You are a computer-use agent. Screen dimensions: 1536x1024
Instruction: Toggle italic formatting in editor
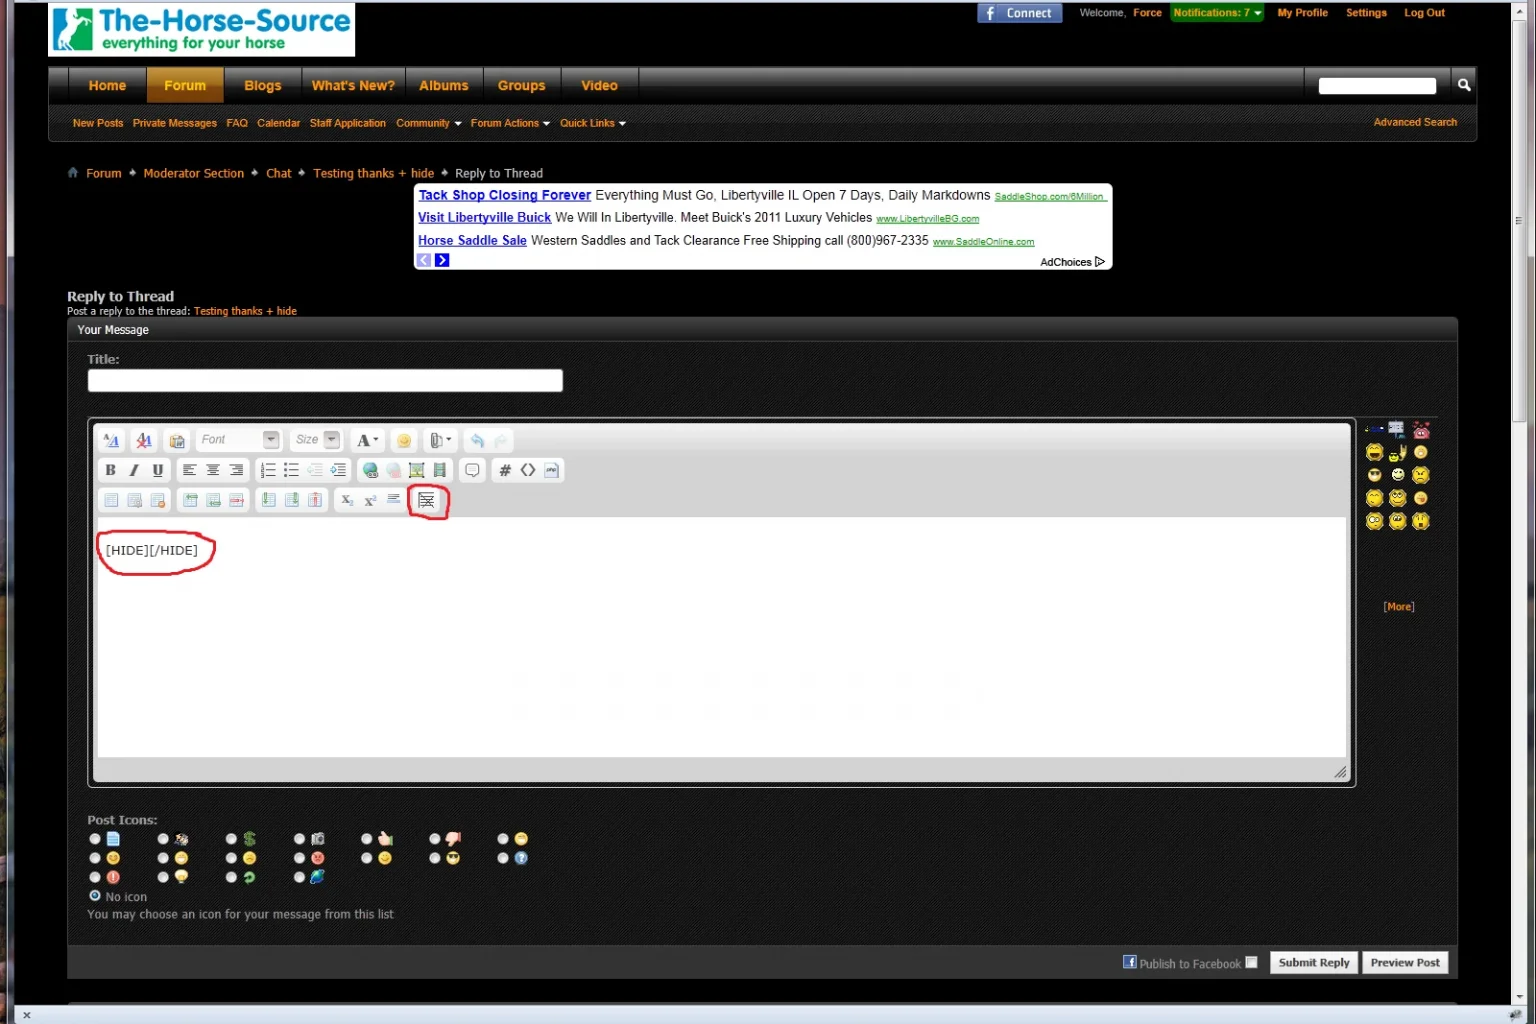click(134, 470)
